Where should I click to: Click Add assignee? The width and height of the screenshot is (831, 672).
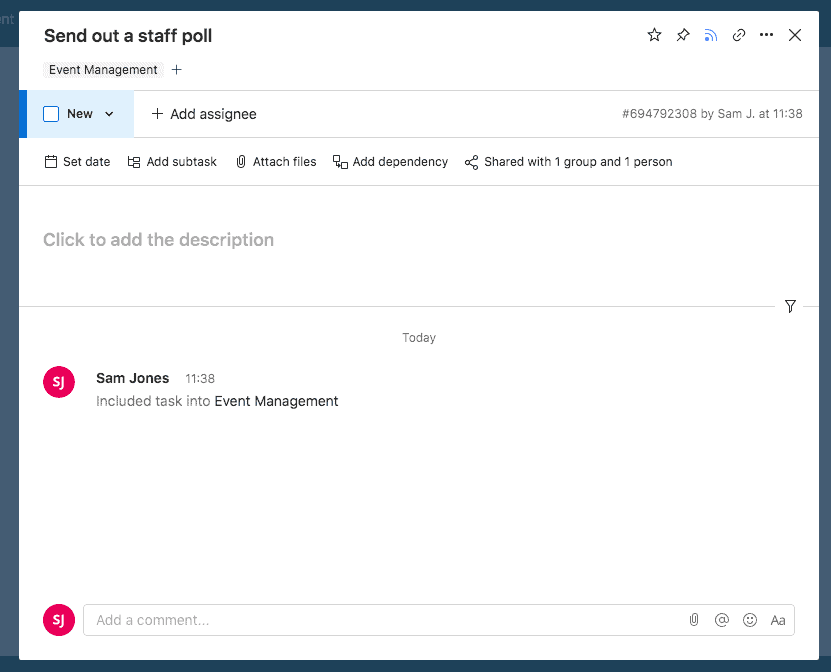pyautogui.click(x=204, y=114)
